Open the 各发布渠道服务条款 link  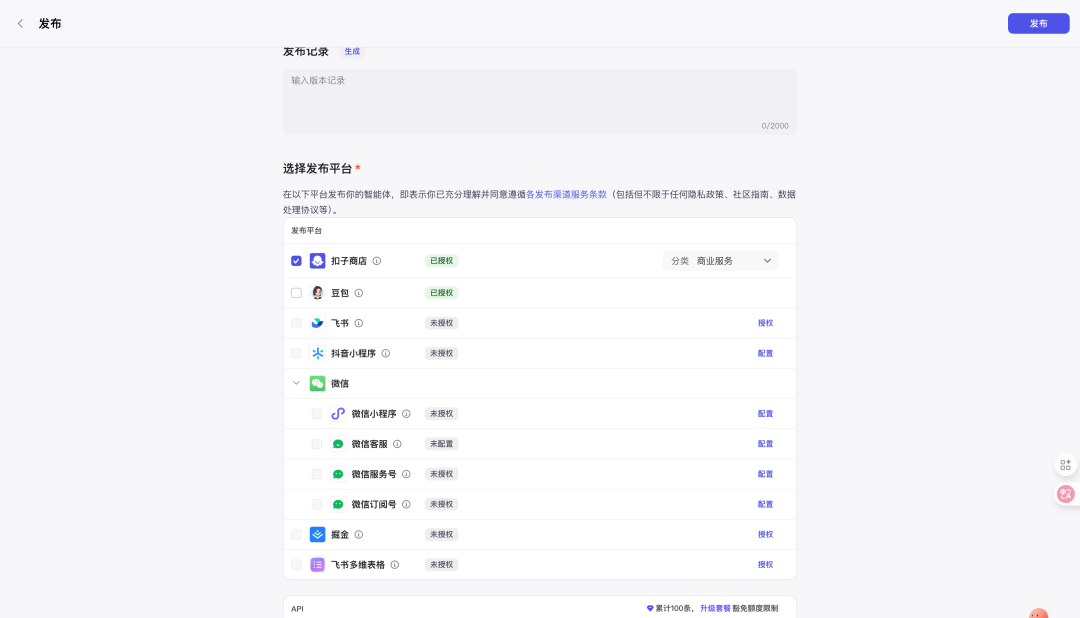(566, 195)
